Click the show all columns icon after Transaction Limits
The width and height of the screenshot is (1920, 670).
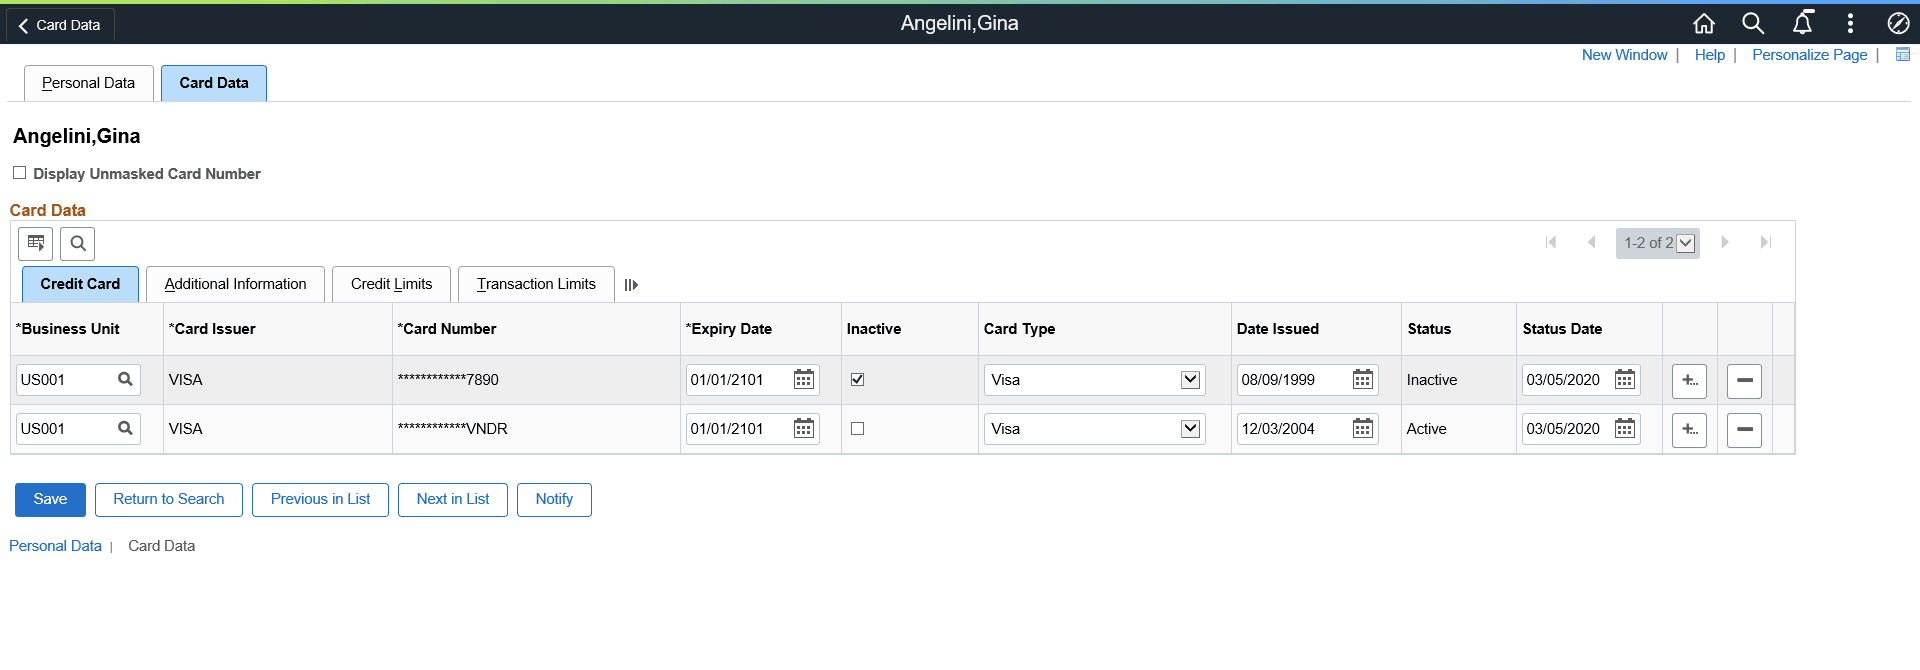[x=631, y=285]
